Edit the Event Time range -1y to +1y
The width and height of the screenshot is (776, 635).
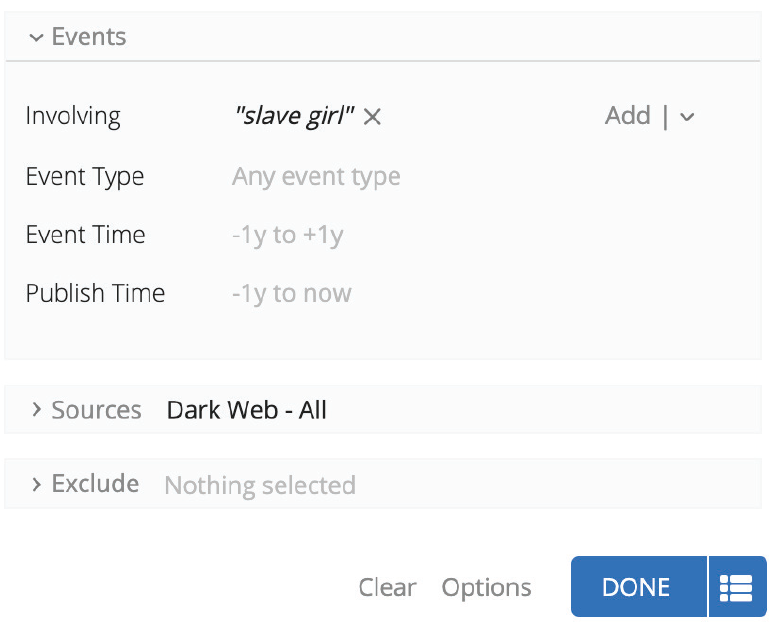coord(288,235)
